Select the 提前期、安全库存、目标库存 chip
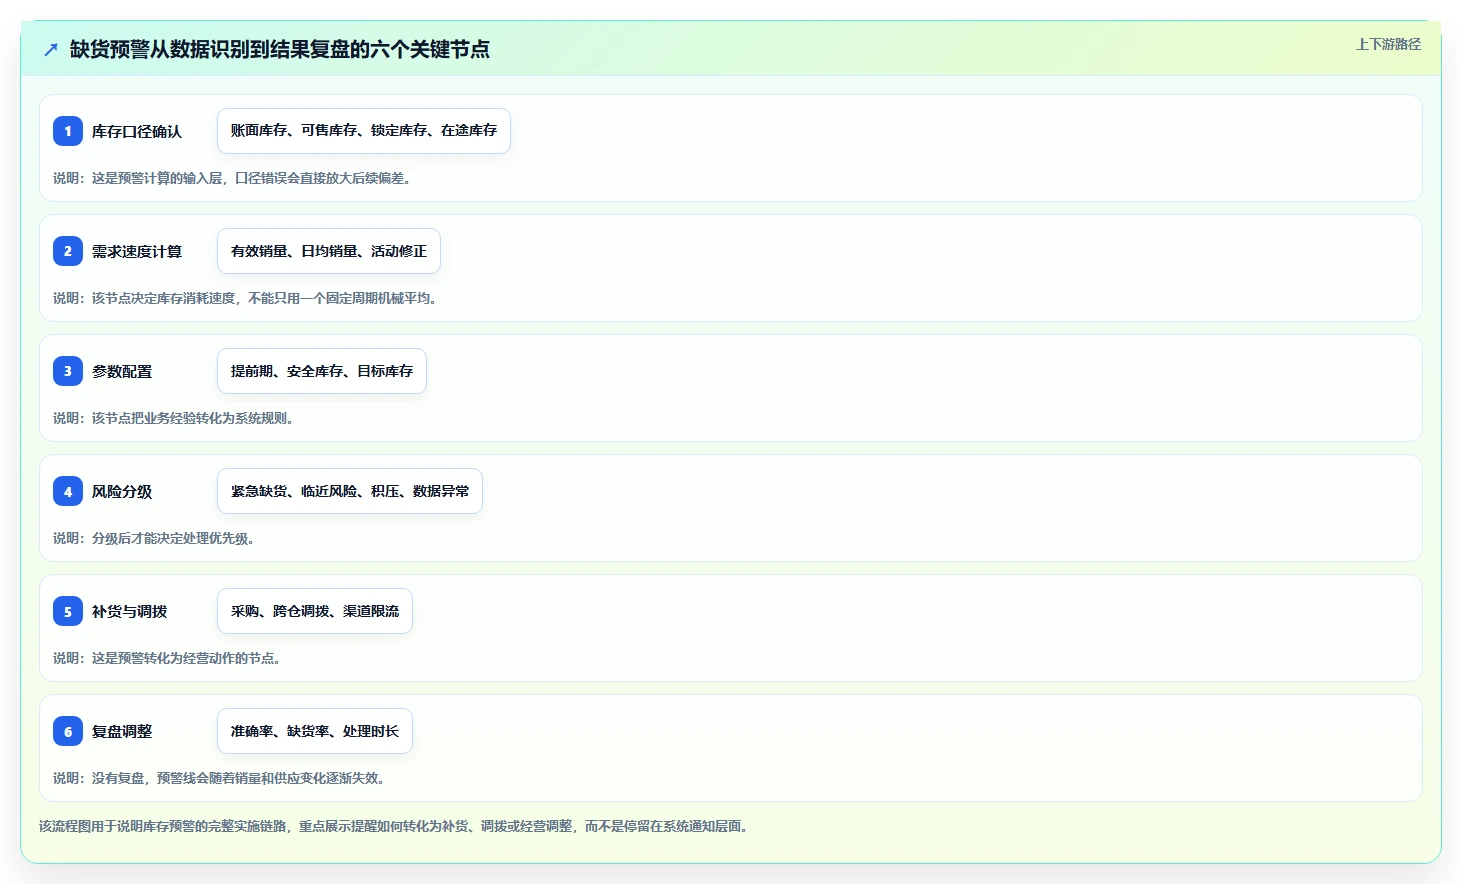This screenshot has width=1462, height=884. 322,371
